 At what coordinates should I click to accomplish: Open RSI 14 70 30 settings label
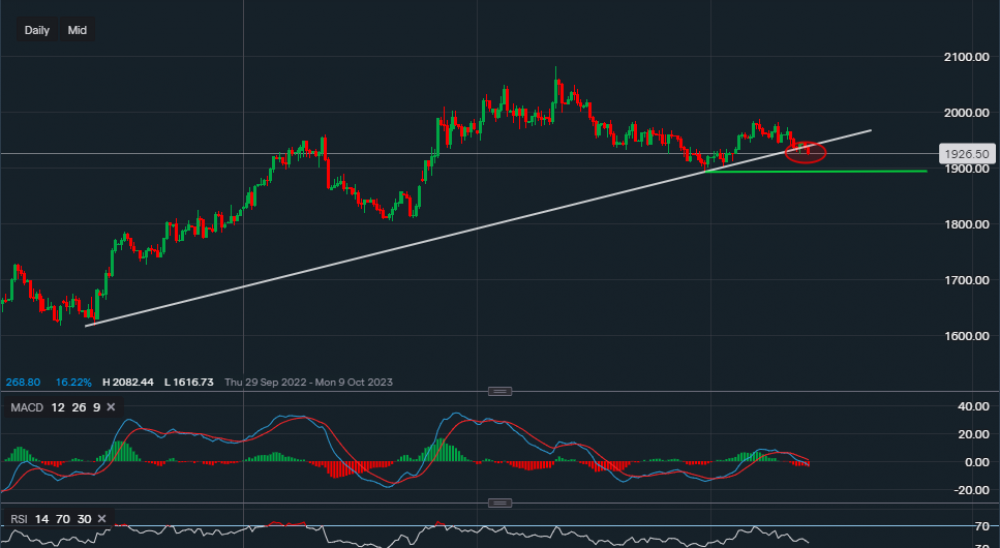50,519
